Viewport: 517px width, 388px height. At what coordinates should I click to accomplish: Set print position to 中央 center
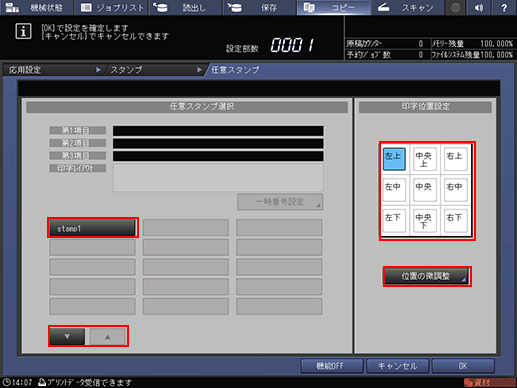click(425, 190)
